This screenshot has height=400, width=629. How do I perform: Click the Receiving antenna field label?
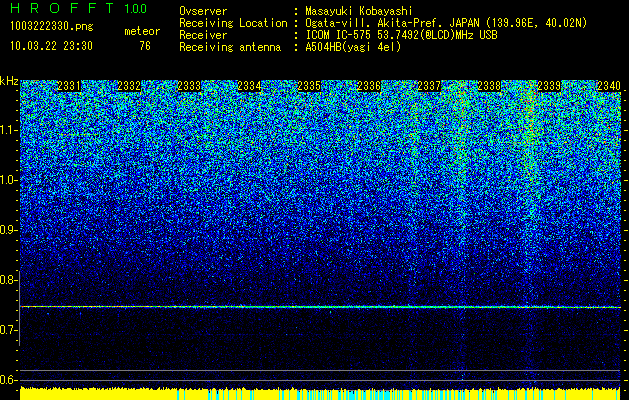230,47
